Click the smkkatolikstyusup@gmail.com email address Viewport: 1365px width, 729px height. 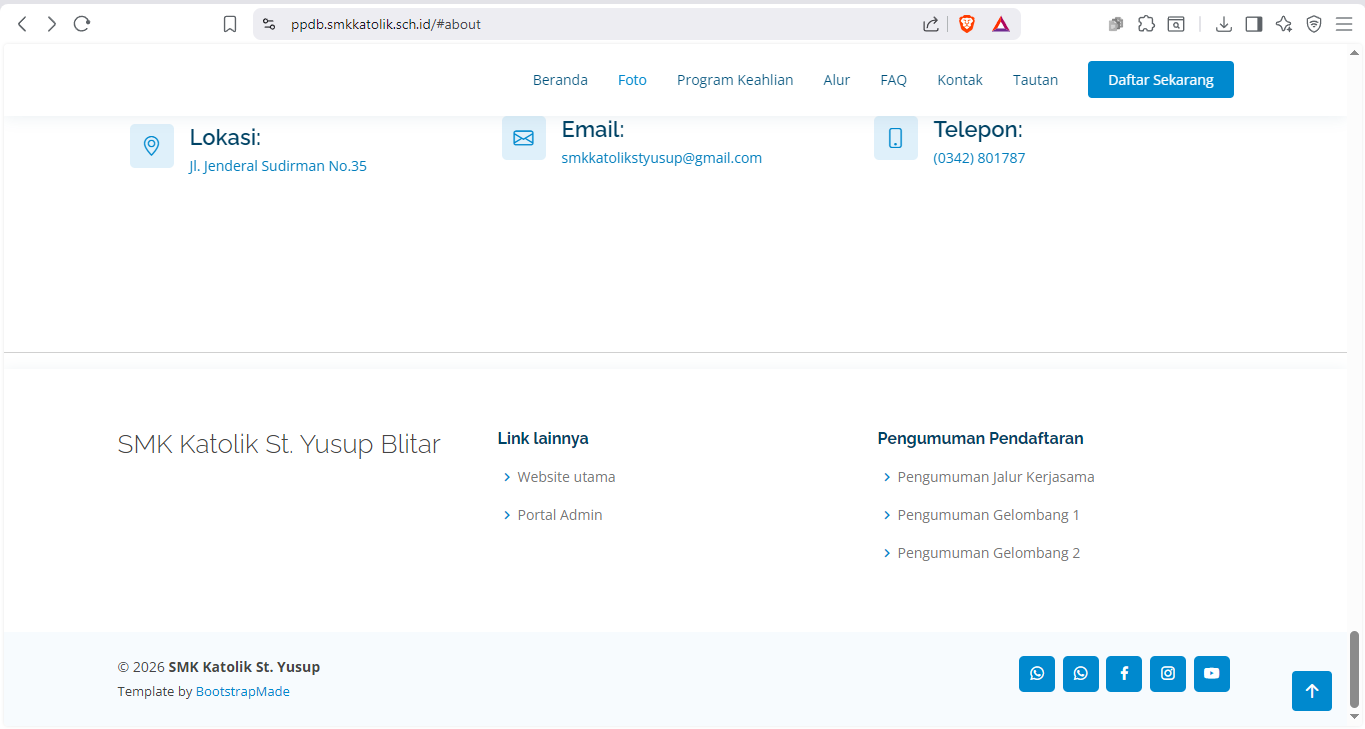point(662,158)
